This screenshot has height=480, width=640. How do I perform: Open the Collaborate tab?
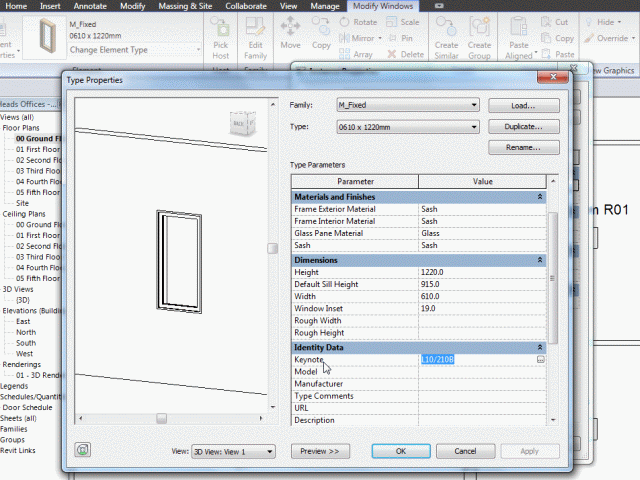tap(246, 6)
